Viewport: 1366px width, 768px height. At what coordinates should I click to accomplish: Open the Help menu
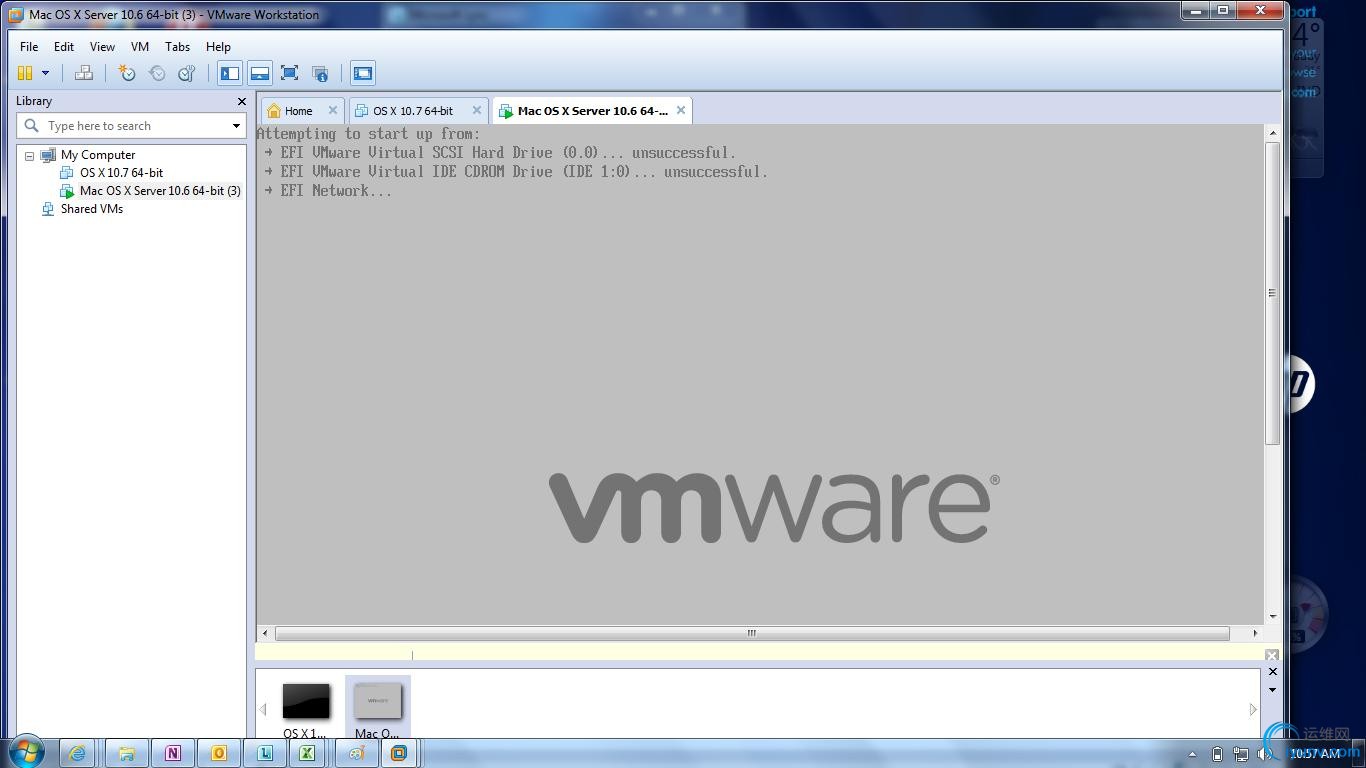coord(218,47)
